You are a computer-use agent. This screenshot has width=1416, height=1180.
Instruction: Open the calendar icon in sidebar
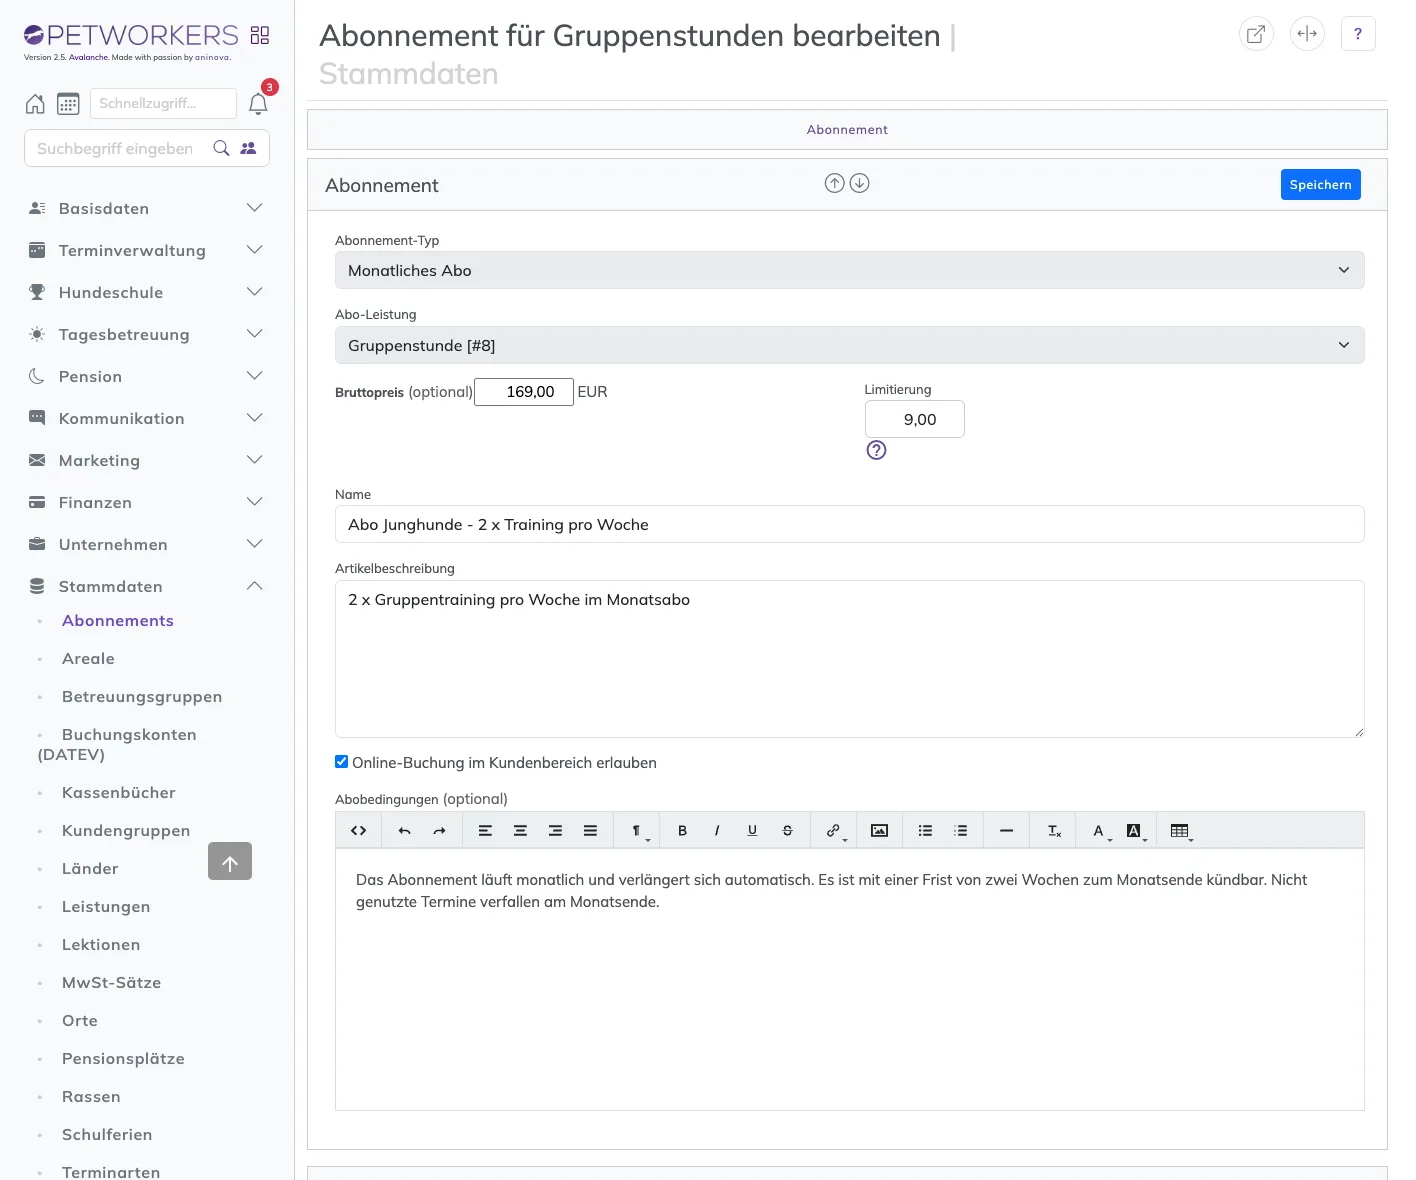68,103
